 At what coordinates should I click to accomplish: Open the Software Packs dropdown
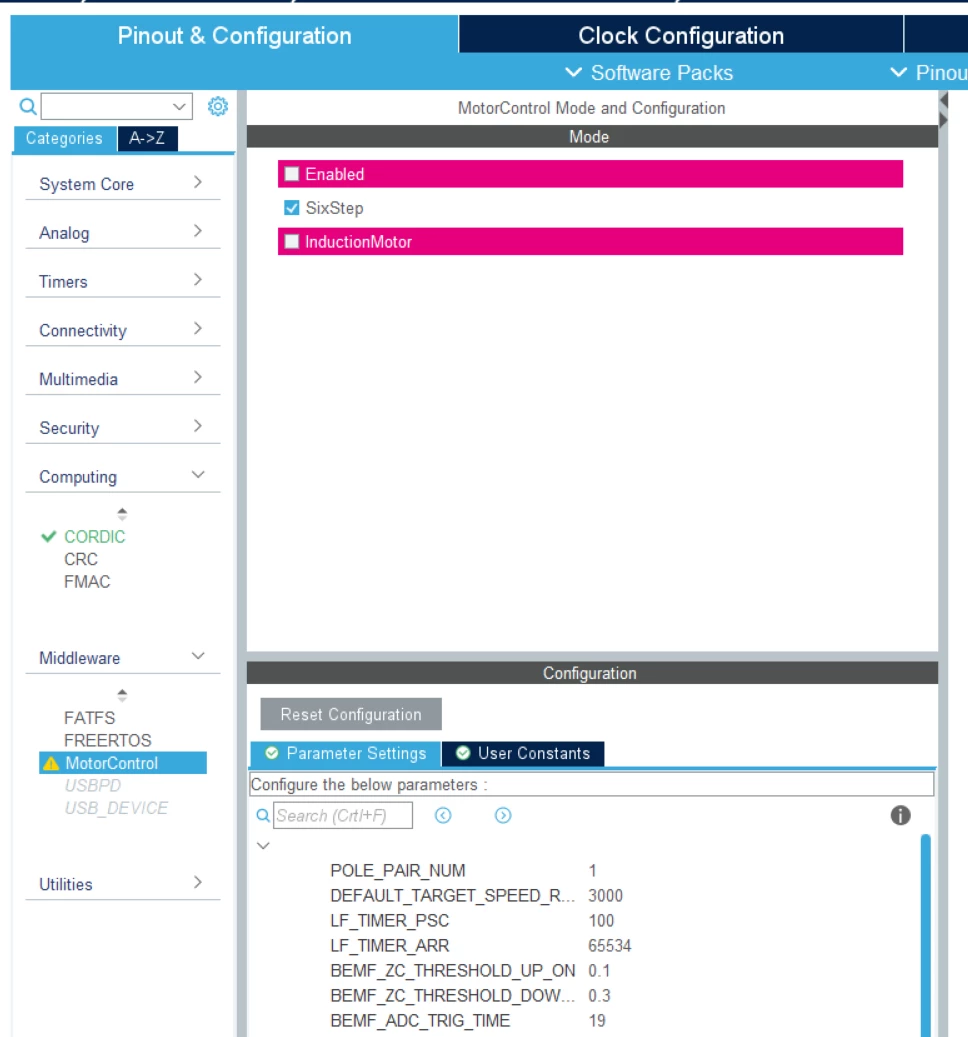[x=649, y=72]
